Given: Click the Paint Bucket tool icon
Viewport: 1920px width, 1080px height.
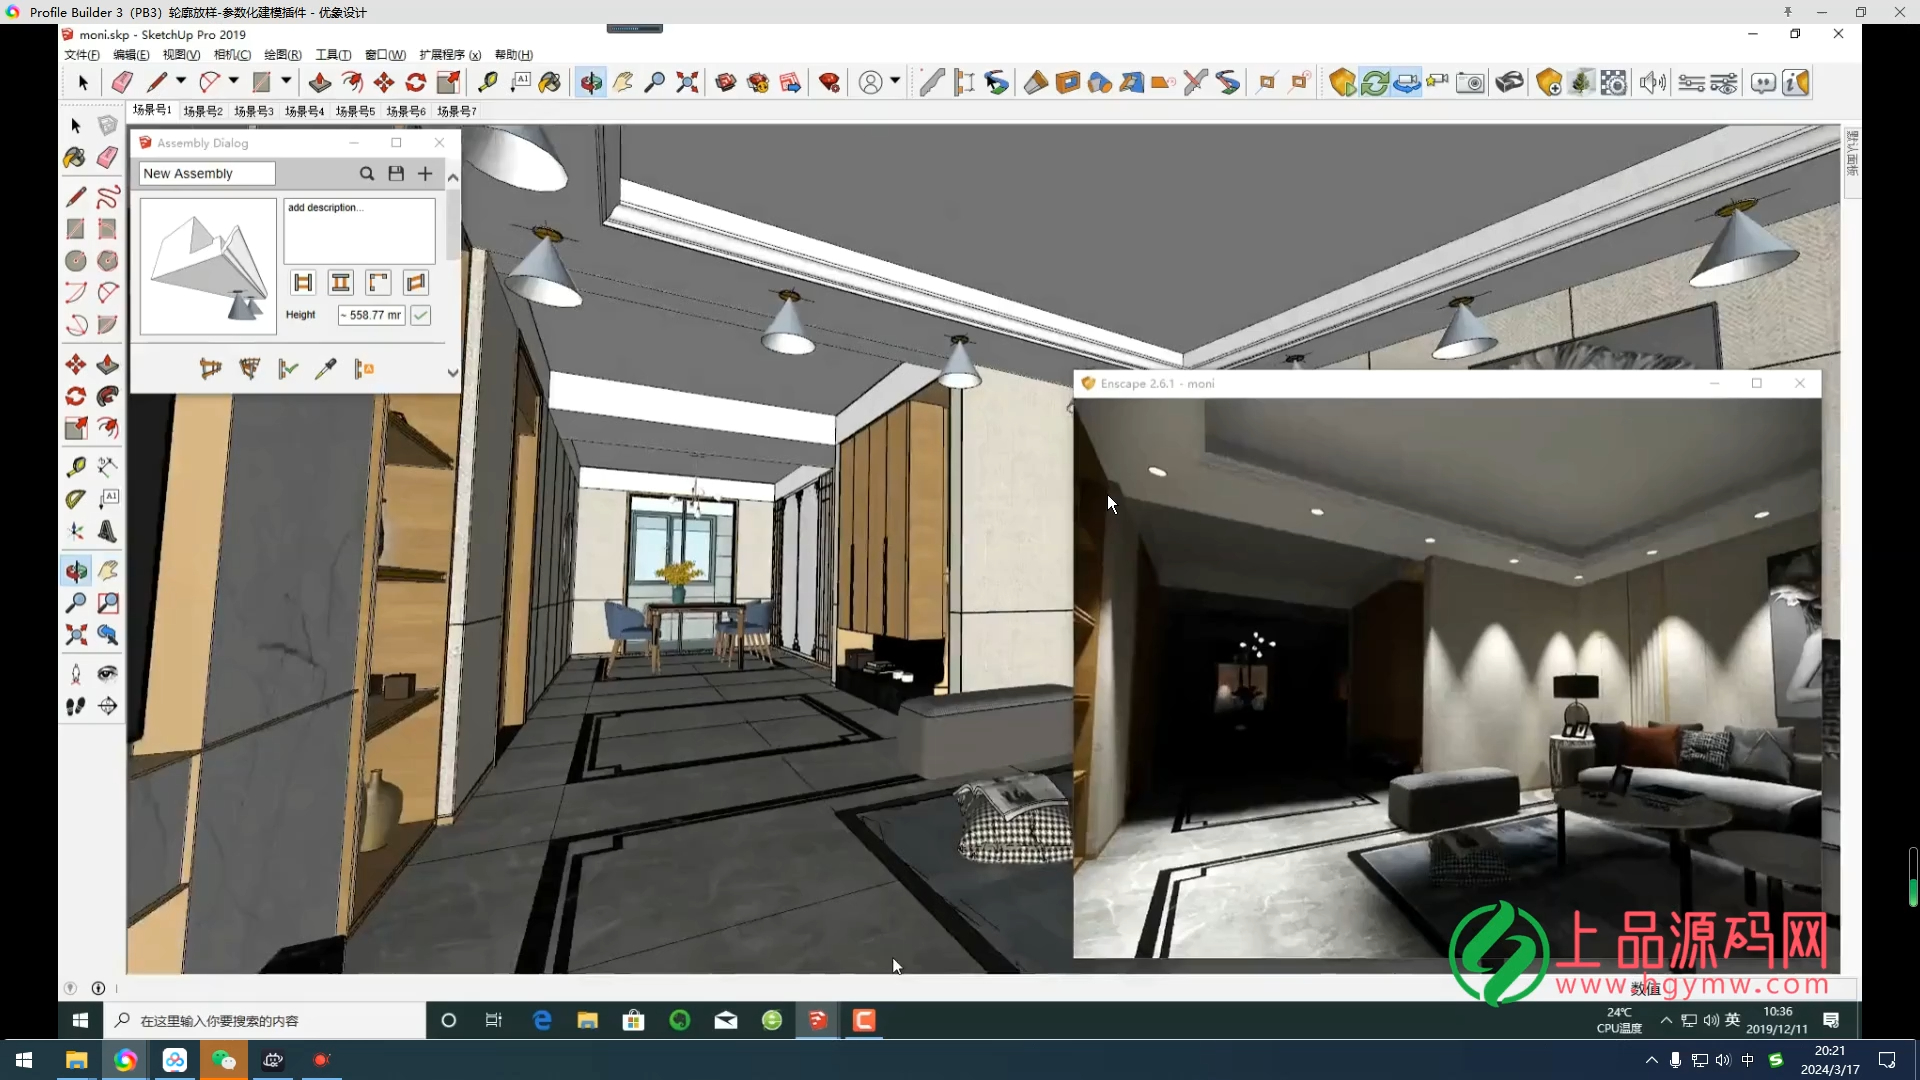Looking at the screenshot, I should click(x=550, y=82).
